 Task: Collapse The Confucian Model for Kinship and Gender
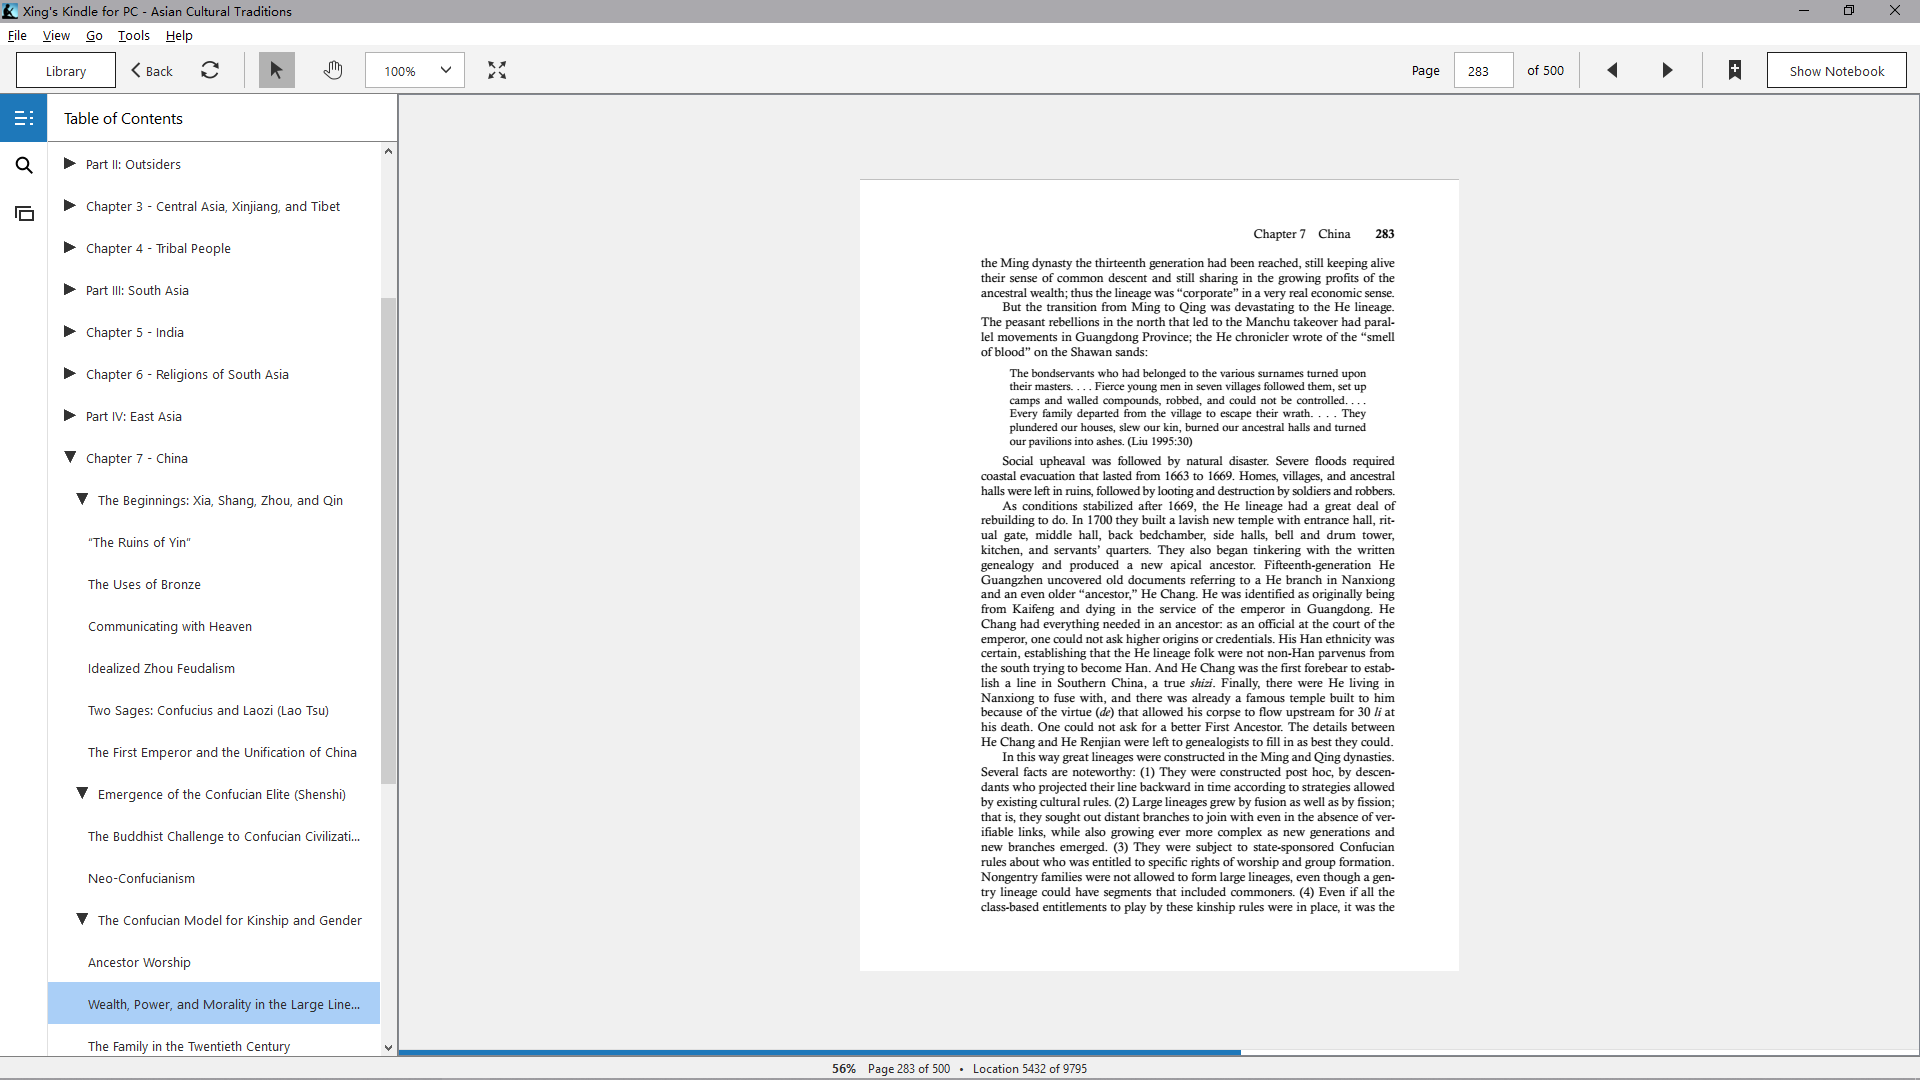(82, 919)
